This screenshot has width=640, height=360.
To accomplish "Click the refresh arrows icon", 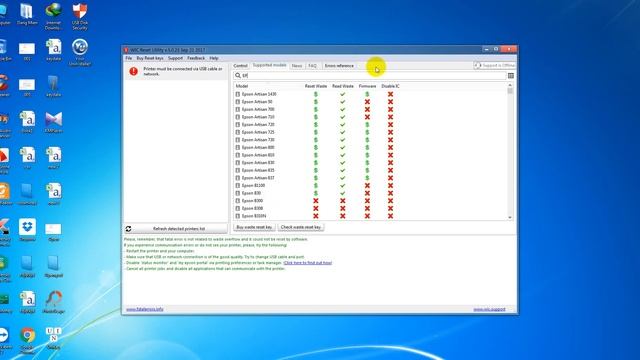I will pos(129,229).
